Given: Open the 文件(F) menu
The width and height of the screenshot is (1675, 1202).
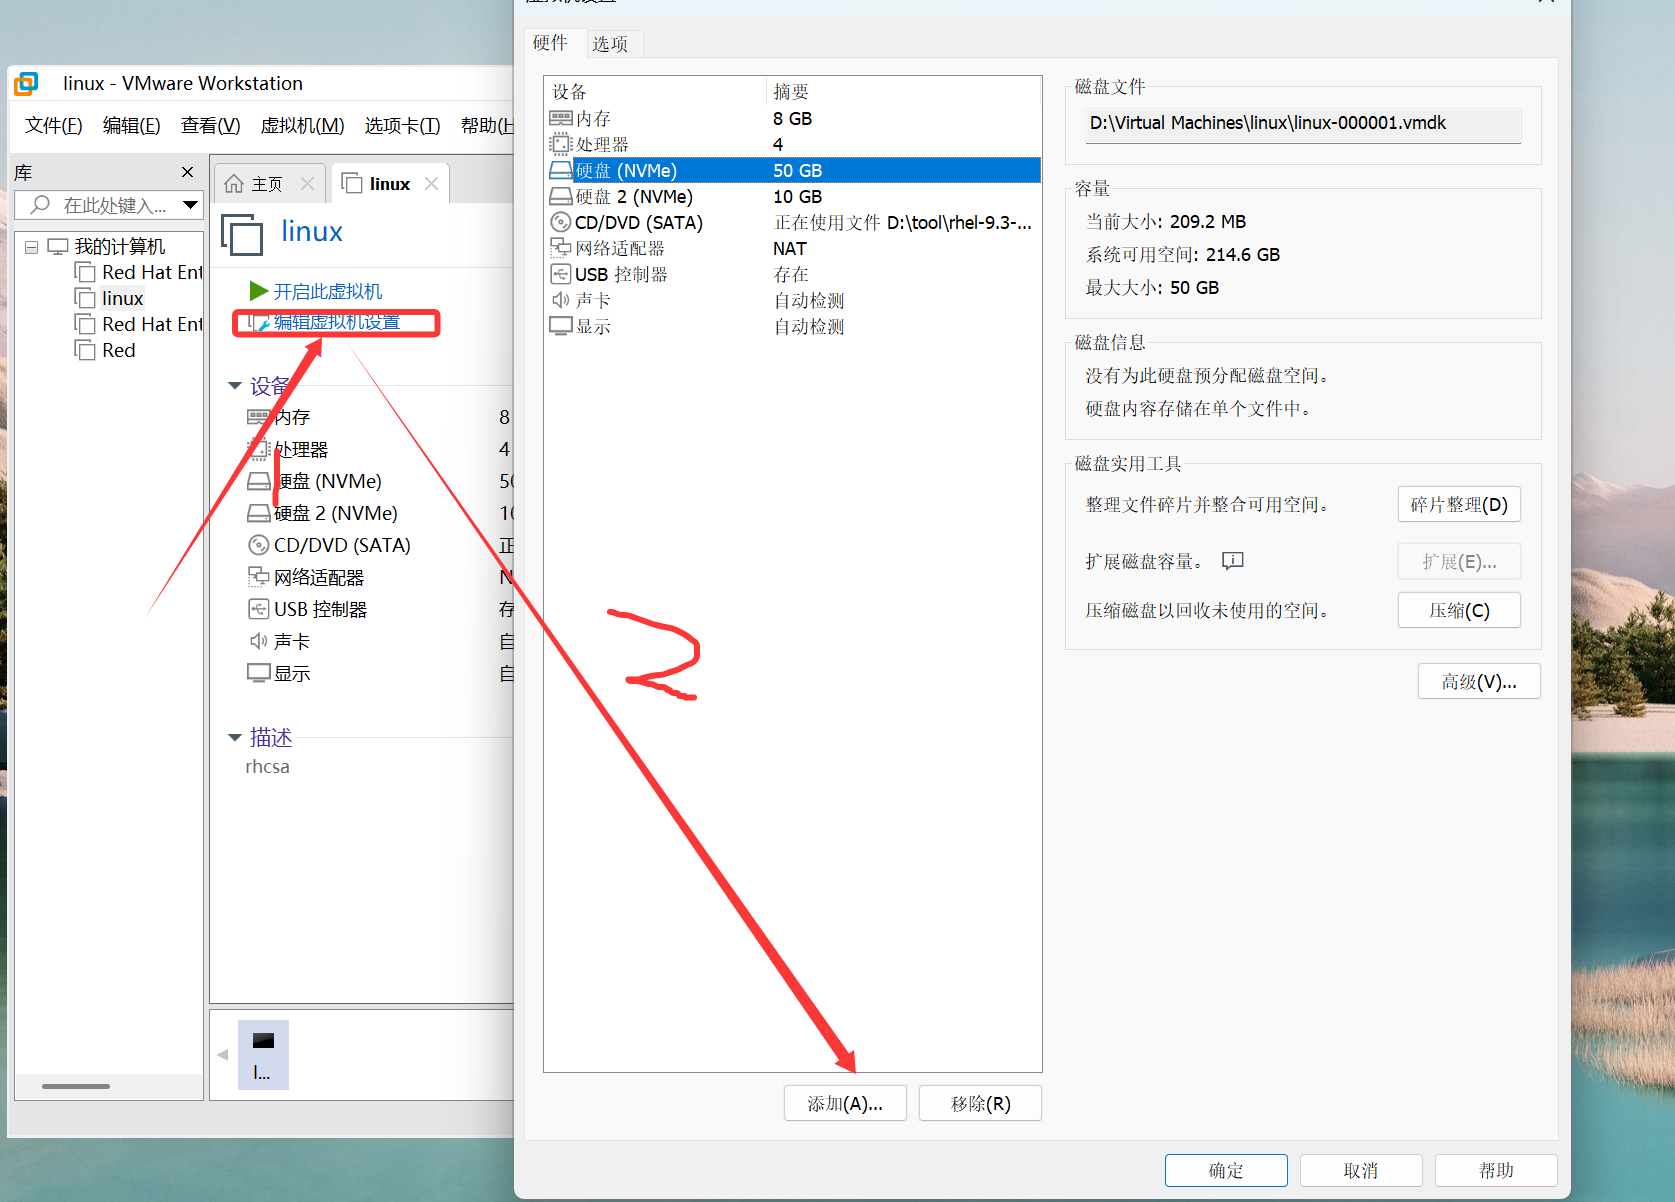Looking at the screenshot, I should (x=54, y=125).
